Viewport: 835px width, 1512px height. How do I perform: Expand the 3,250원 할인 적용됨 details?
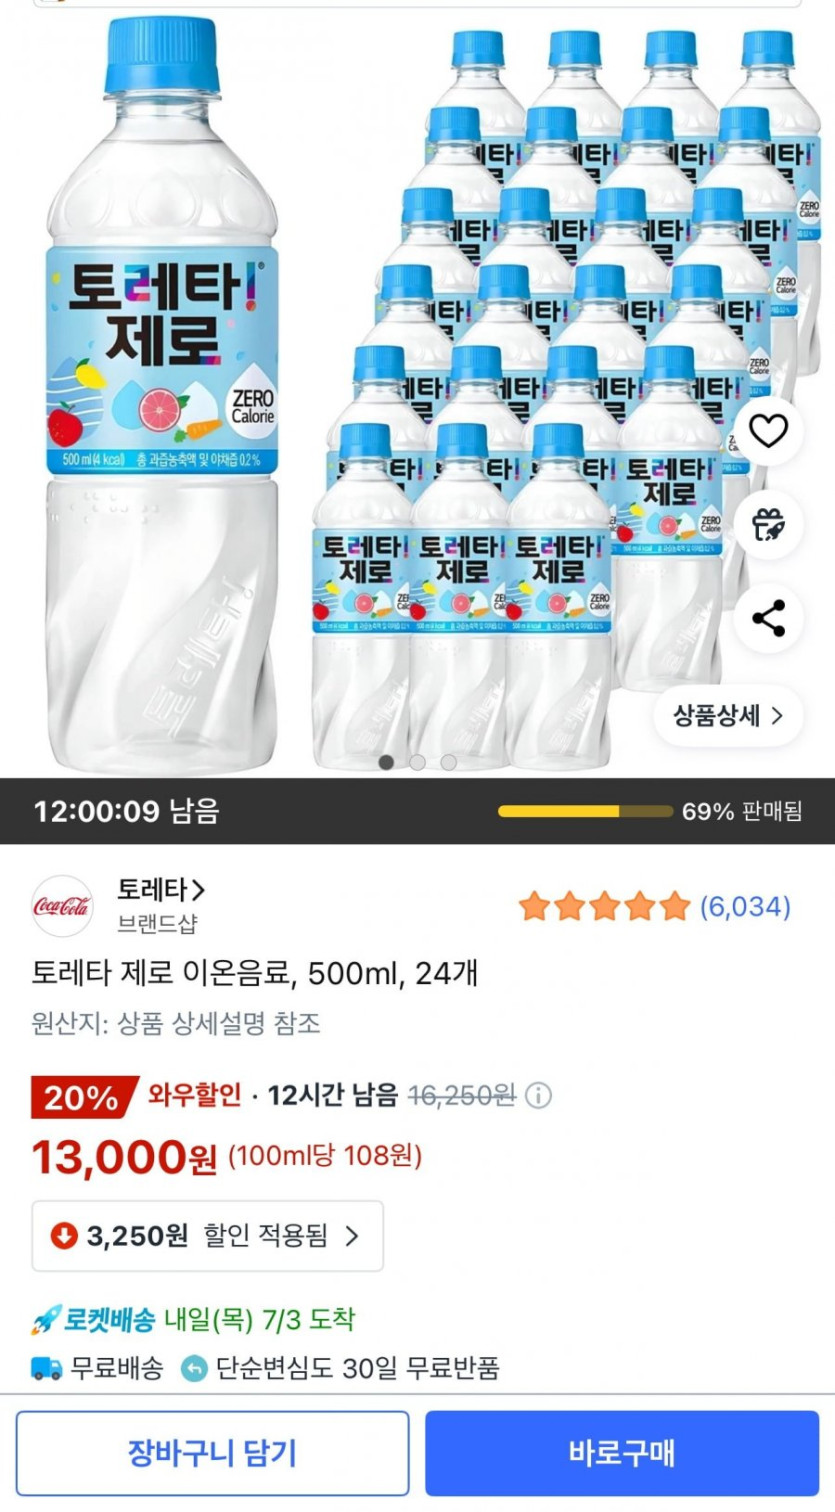[207, 1236]
